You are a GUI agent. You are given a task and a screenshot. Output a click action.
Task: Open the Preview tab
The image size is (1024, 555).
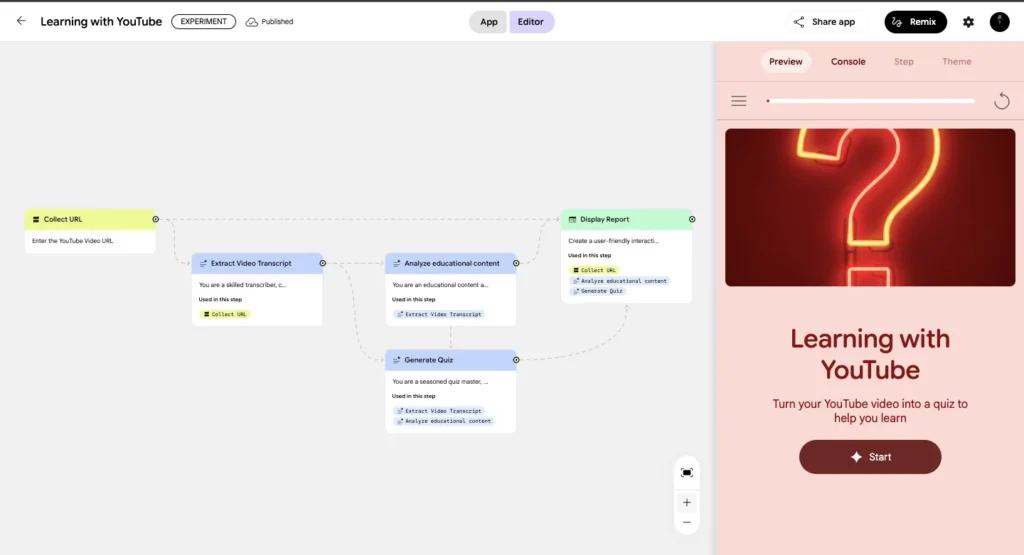click(786, 61)
